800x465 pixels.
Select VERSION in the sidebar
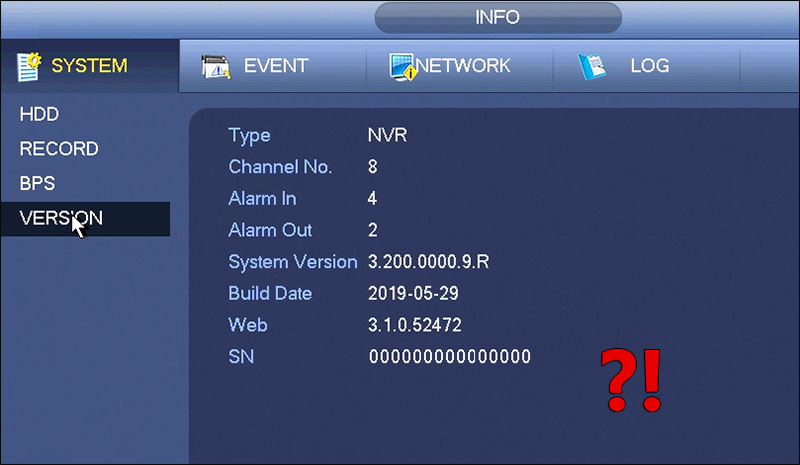coord(85,219)
